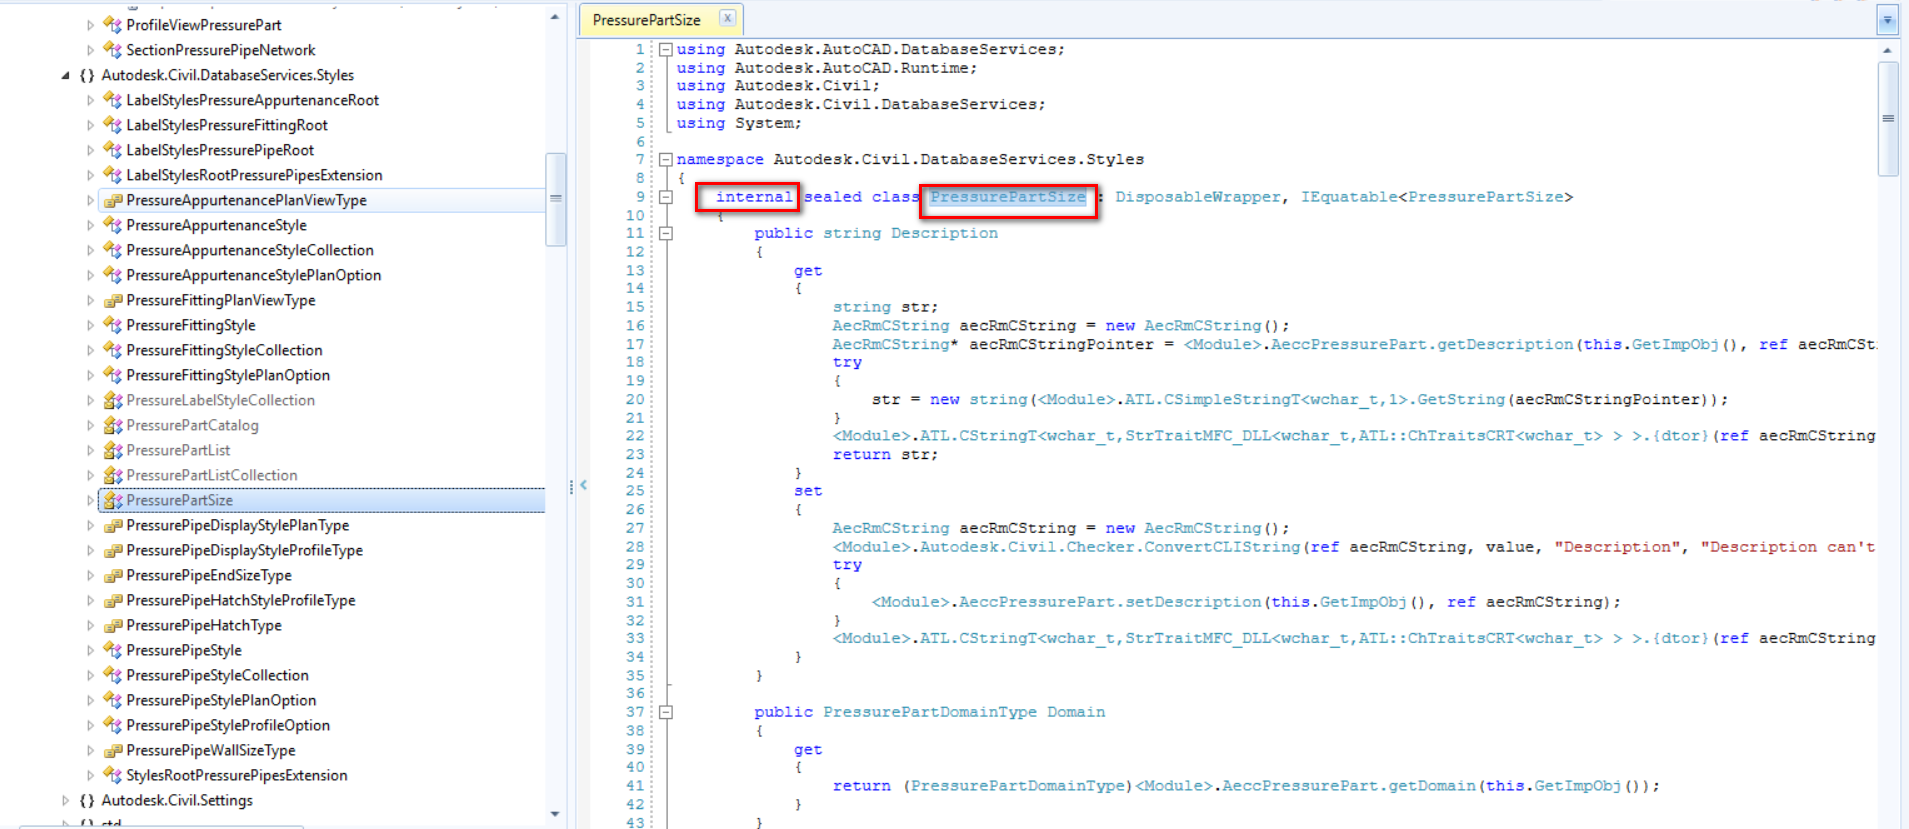Click the PressurePipeEndSizeType enum icon
This screenshot has height=829, width=1909.
click(x=112, y=575)
